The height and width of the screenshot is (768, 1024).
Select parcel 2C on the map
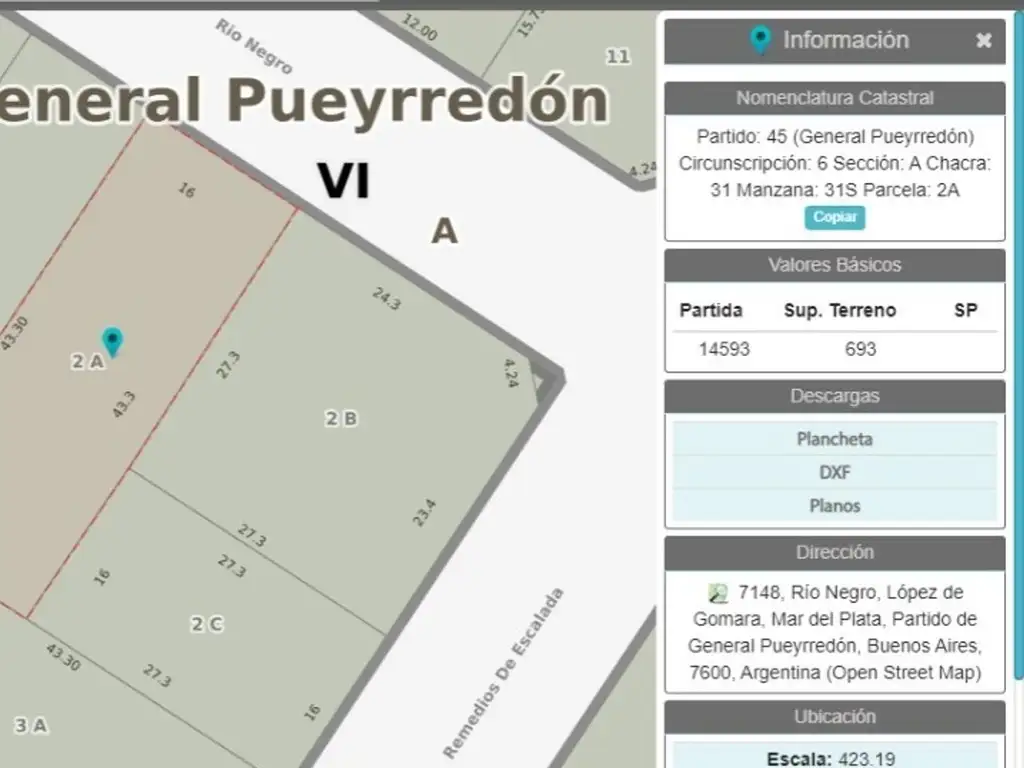(x=206, y=624)
